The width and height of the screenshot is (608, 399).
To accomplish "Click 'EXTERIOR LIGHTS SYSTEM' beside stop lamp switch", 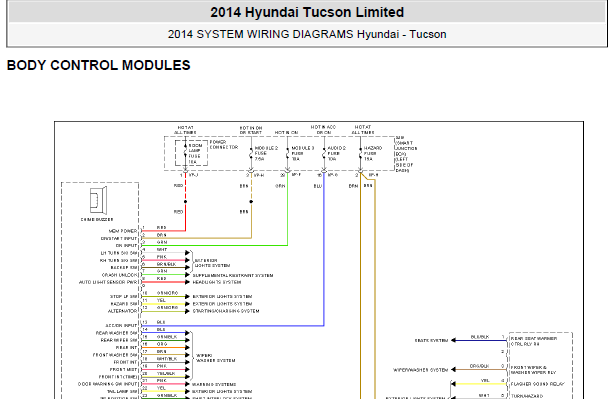I will coord(222,297).
